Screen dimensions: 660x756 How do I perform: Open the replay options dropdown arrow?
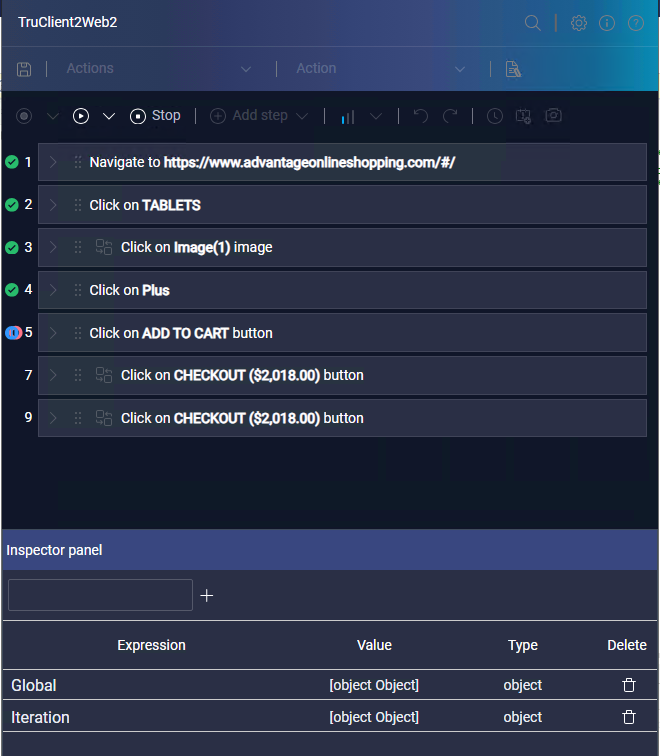(x=109, y=116)
